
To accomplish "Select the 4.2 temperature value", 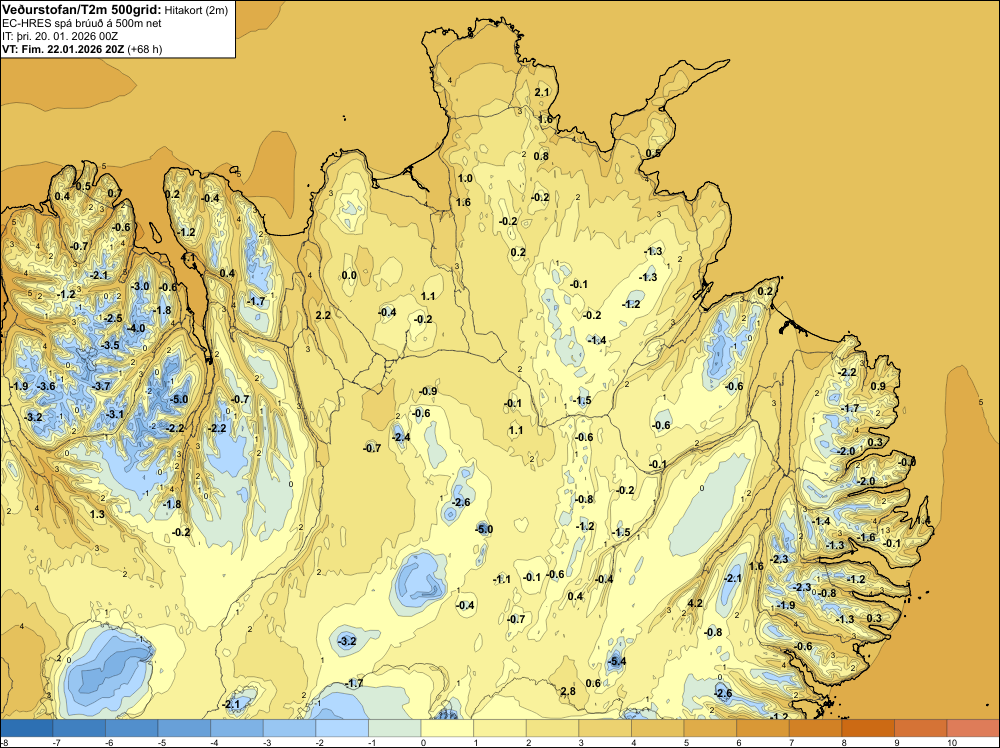I will click(695, 603).
